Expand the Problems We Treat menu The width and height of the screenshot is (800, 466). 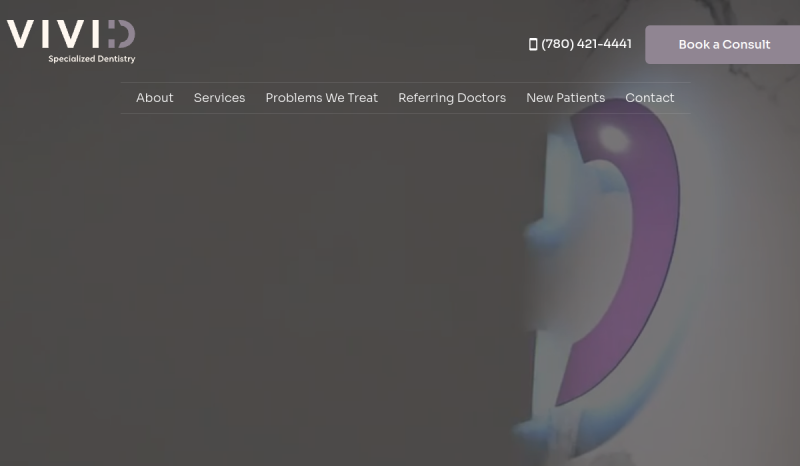pos(321,98)
